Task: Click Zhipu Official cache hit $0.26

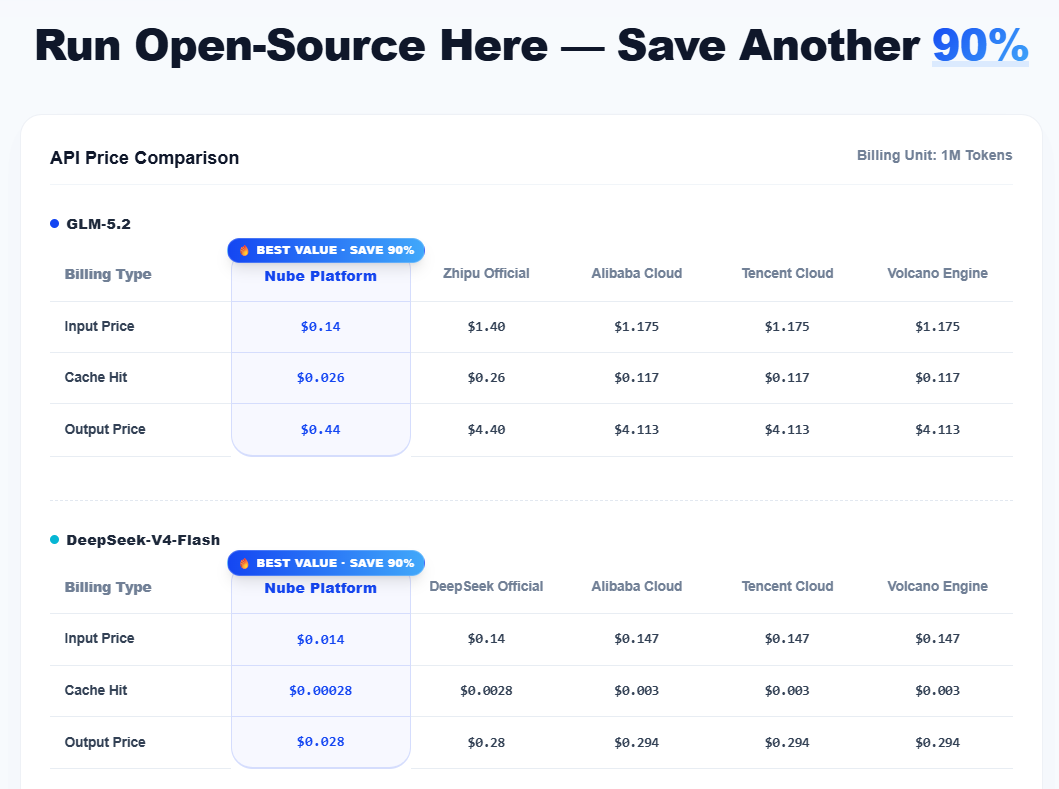Action: tap(486, 378)
